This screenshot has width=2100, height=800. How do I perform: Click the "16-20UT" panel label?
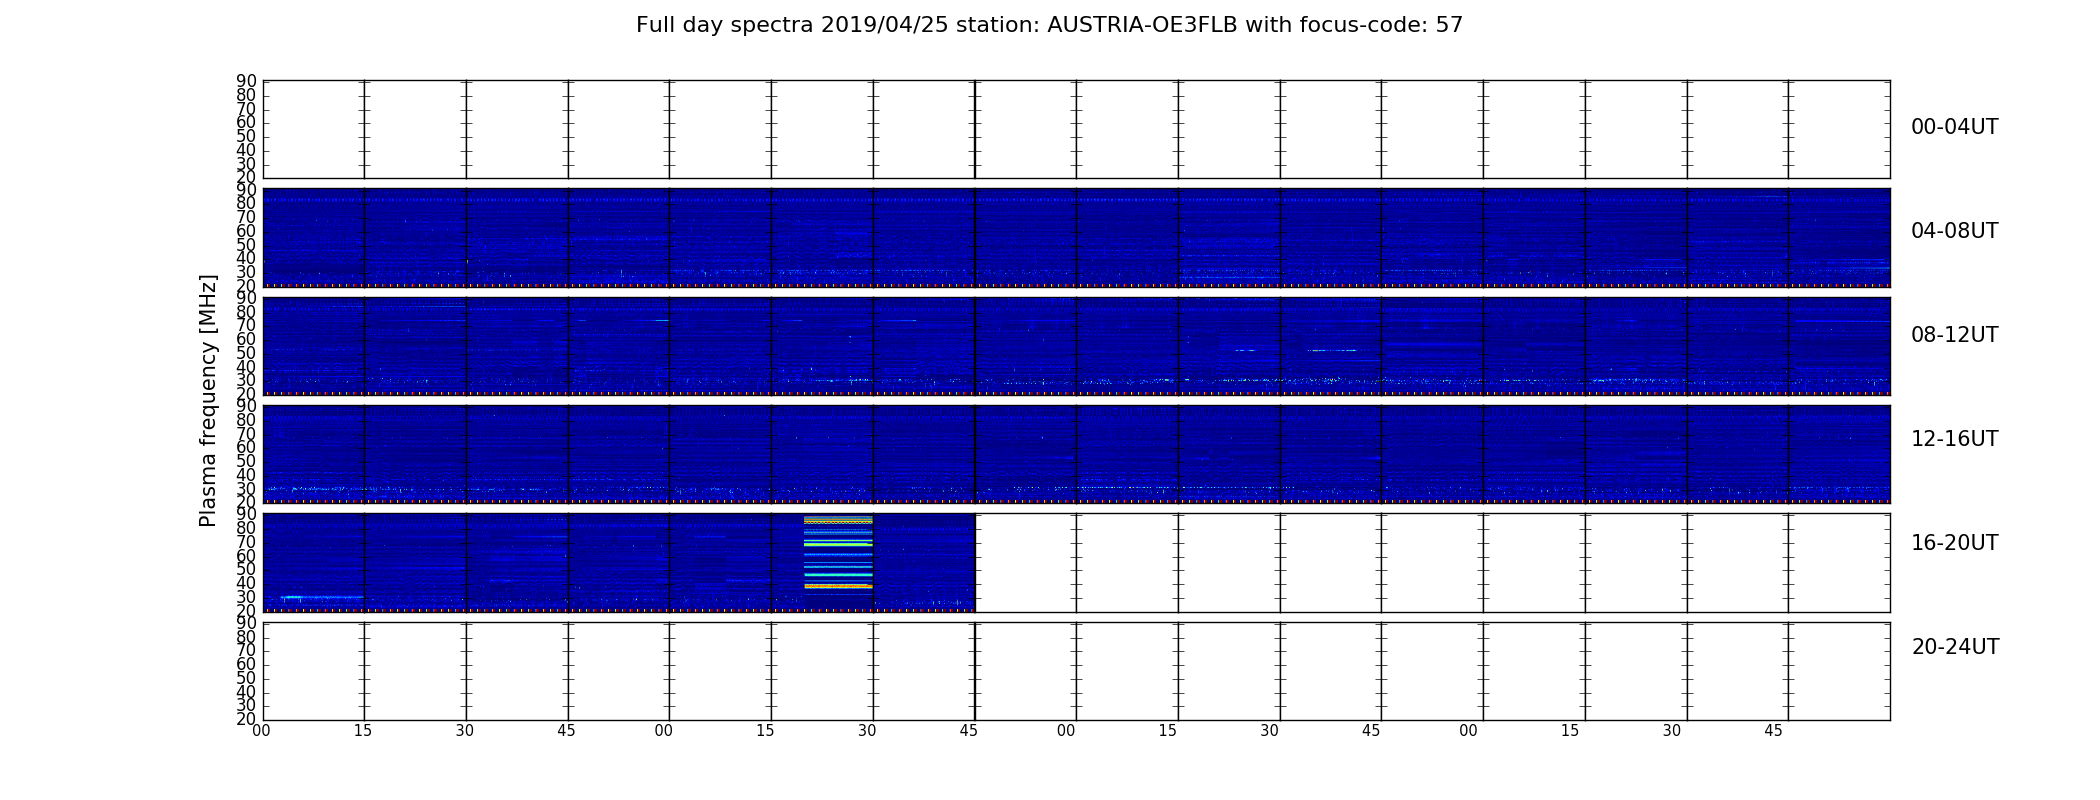1954,543
